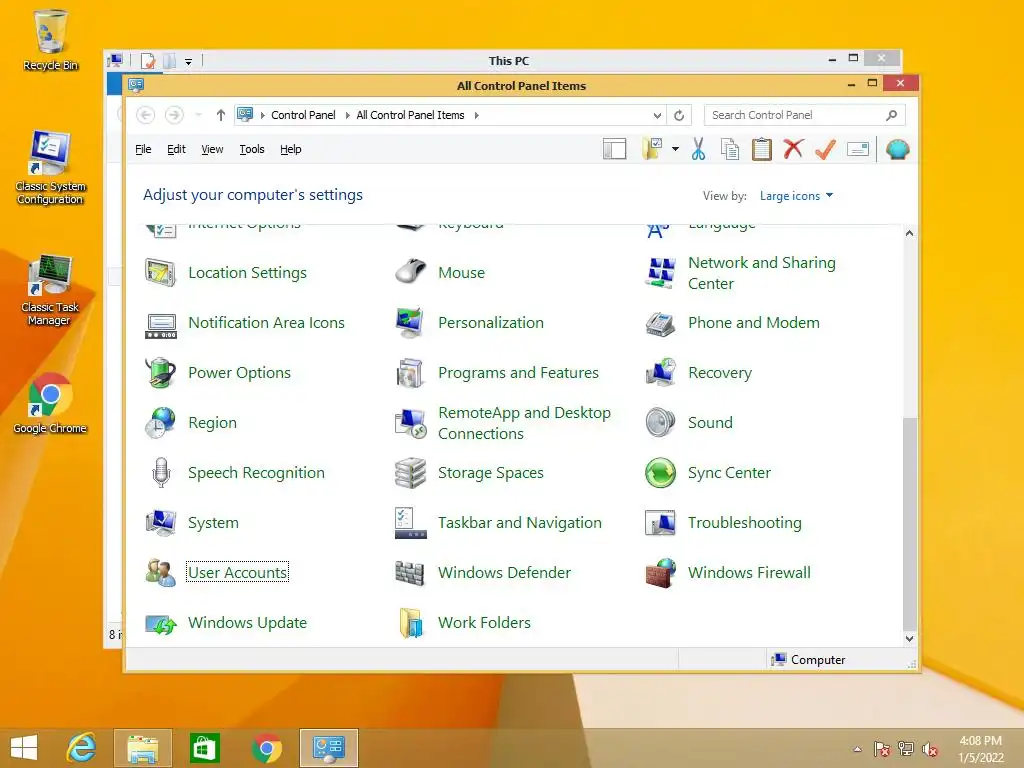Click the red X Delete toolbar icon
This screenshot has width=1024, height=768.
pos(793,149)
